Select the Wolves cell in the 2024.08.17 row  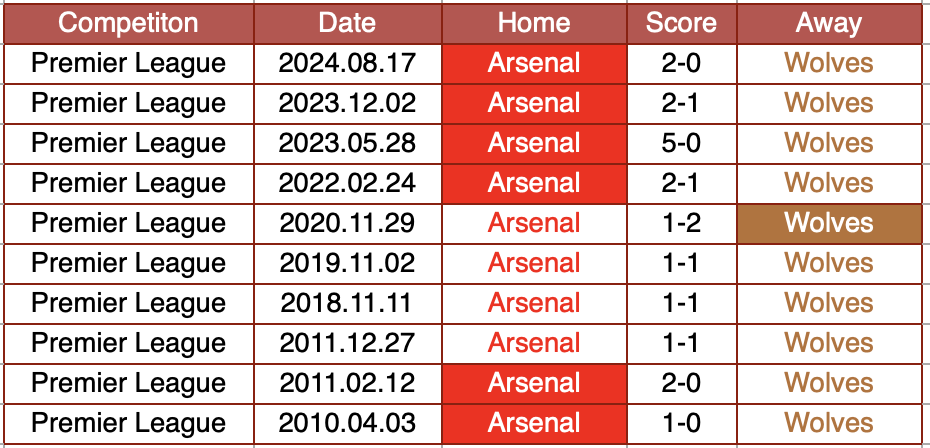(829, 64)
